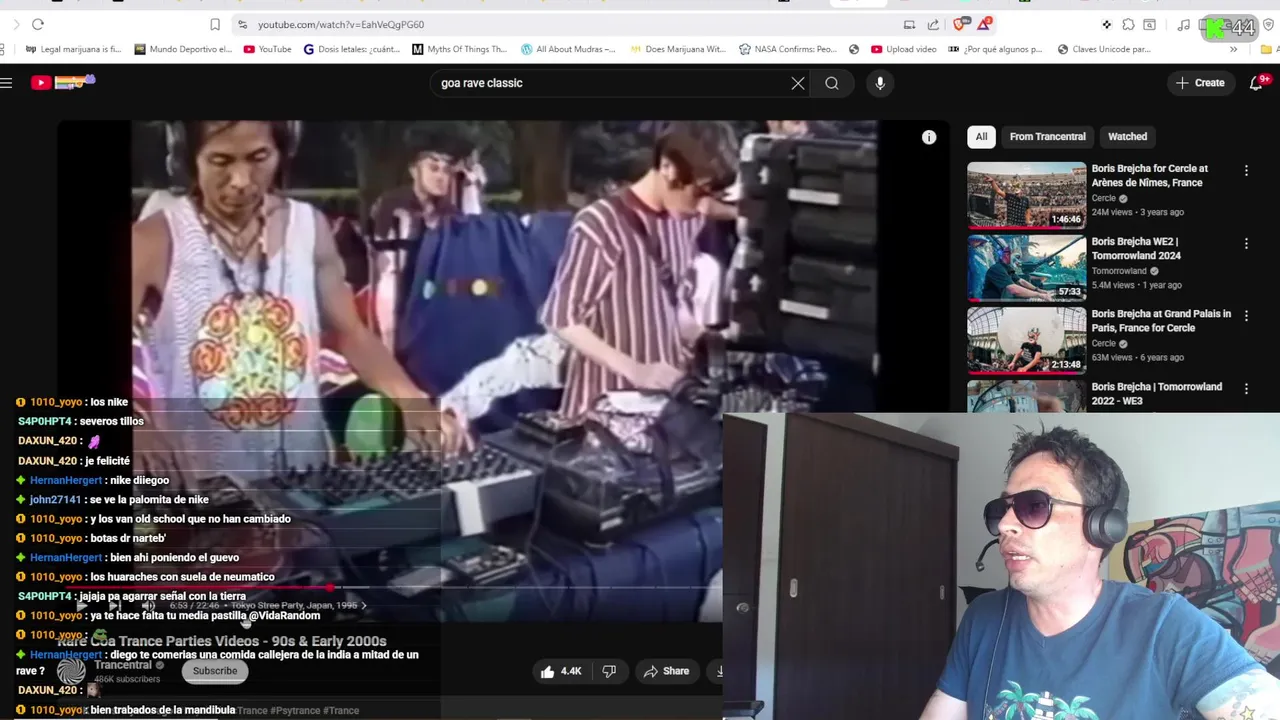Skip to next video in player controls

(114, 605)
